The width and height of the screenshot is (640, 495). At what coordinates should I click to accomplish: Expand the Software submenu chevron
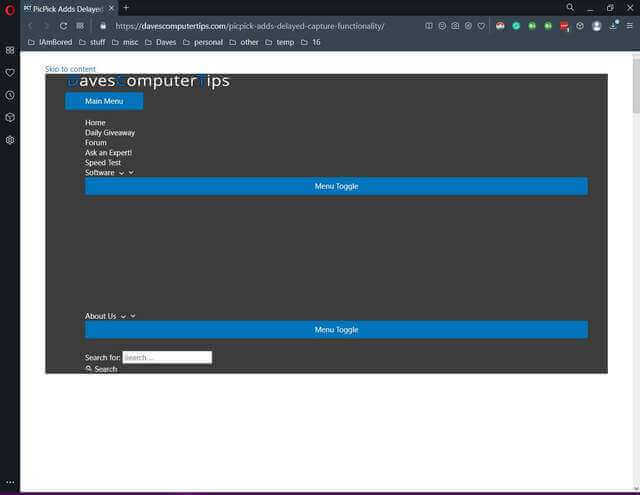(131, 173)
